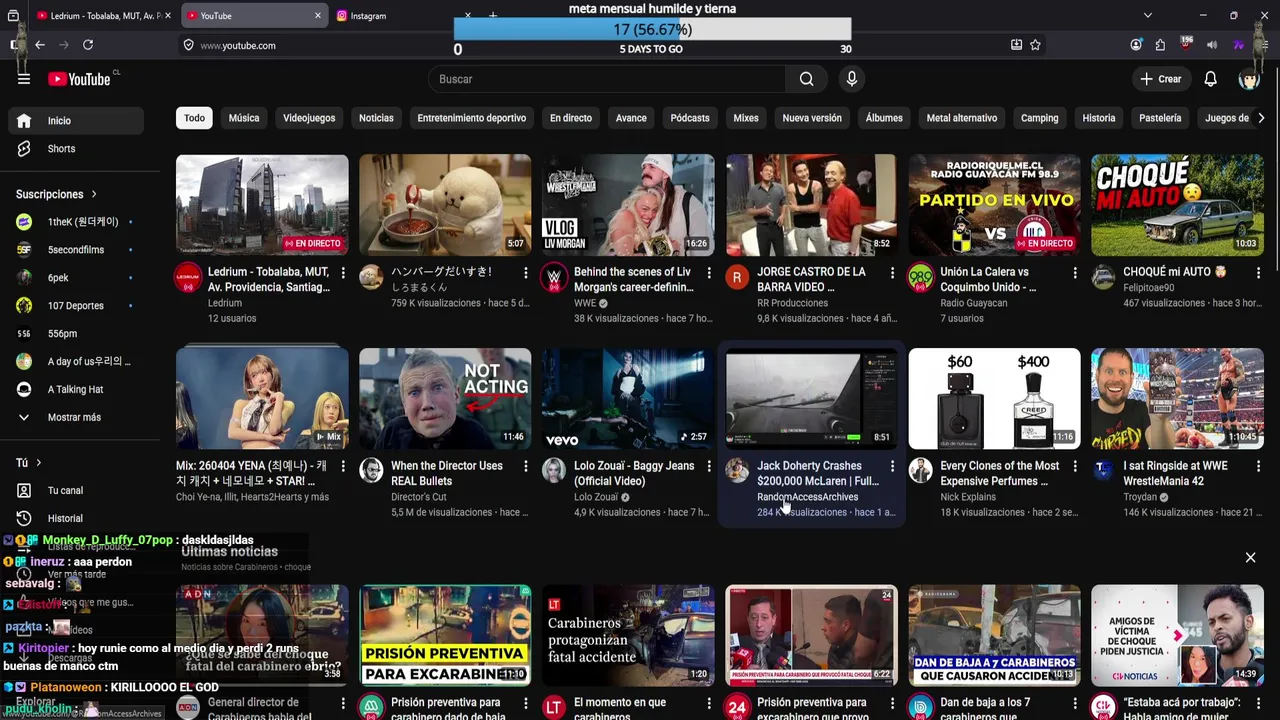Open the browser extensions puzzle icon

tap(1160, 45)
